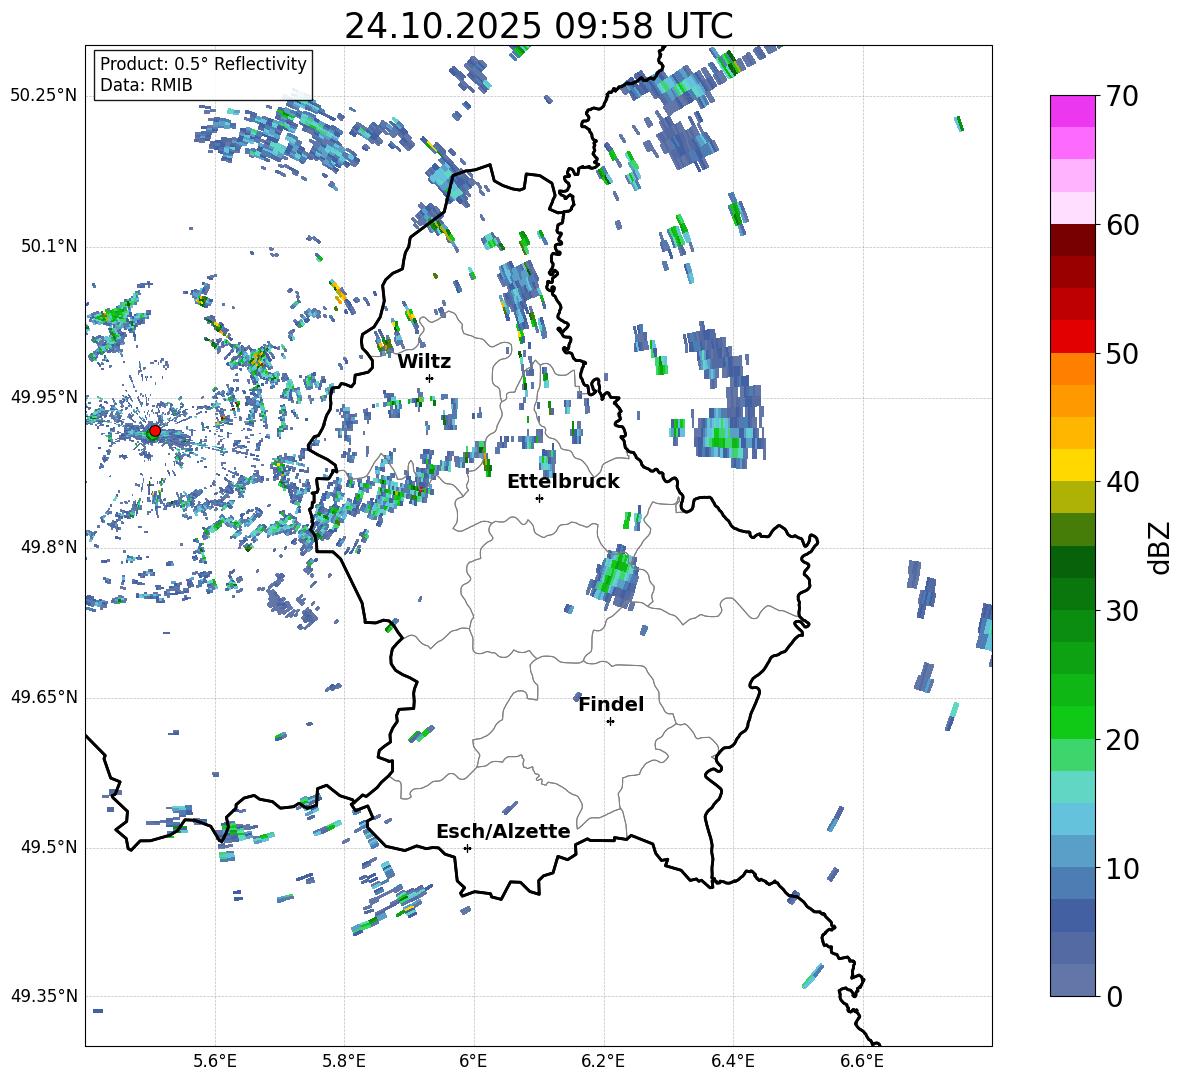1184x1081 pixels.
Task: Click the orange colorbar segment below 50
Action: pos(1072,369)
